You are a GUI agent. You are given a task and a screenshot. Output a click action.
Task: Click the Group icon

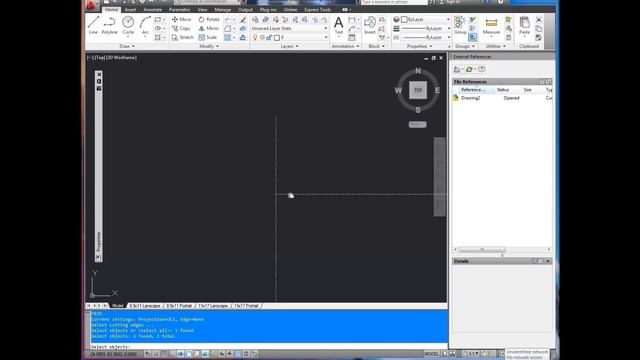click(460, 25)
